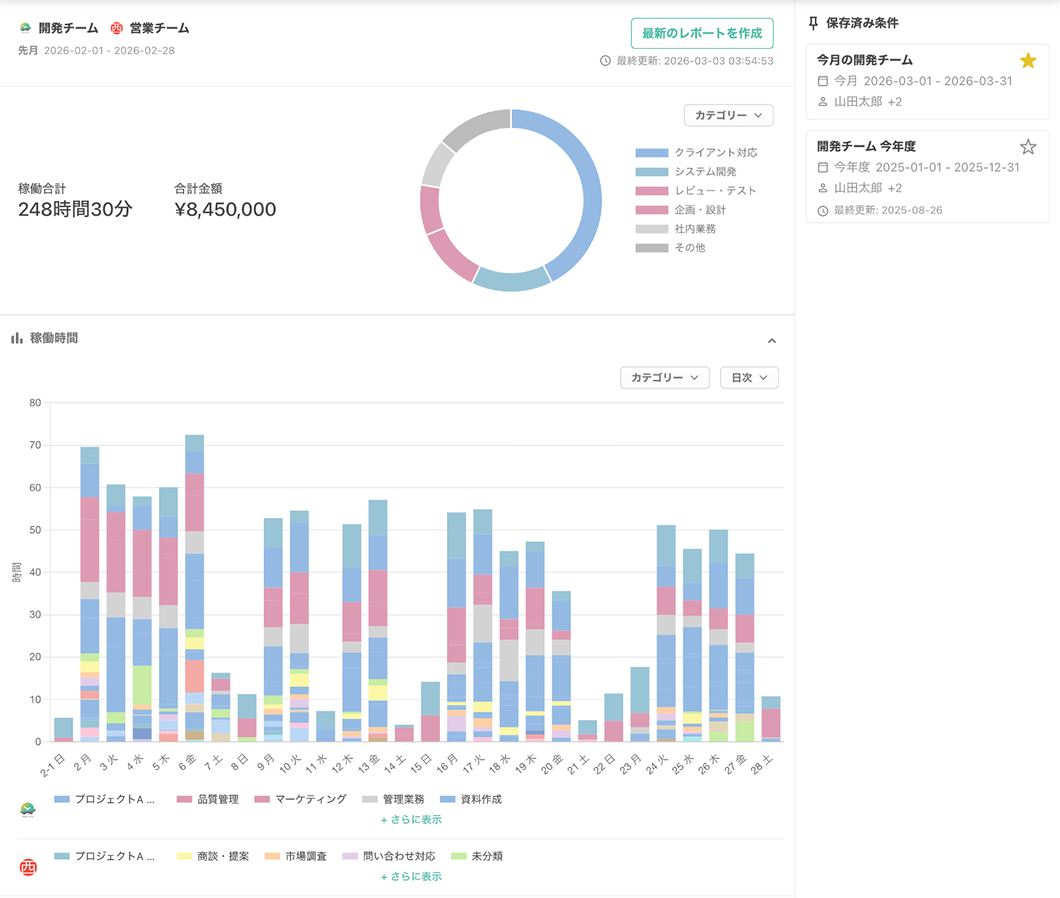The height and width of the screenshot is (898, 1060).
Task: Click the bar chart icon next to 稼働時間
Action: point(17,338)
